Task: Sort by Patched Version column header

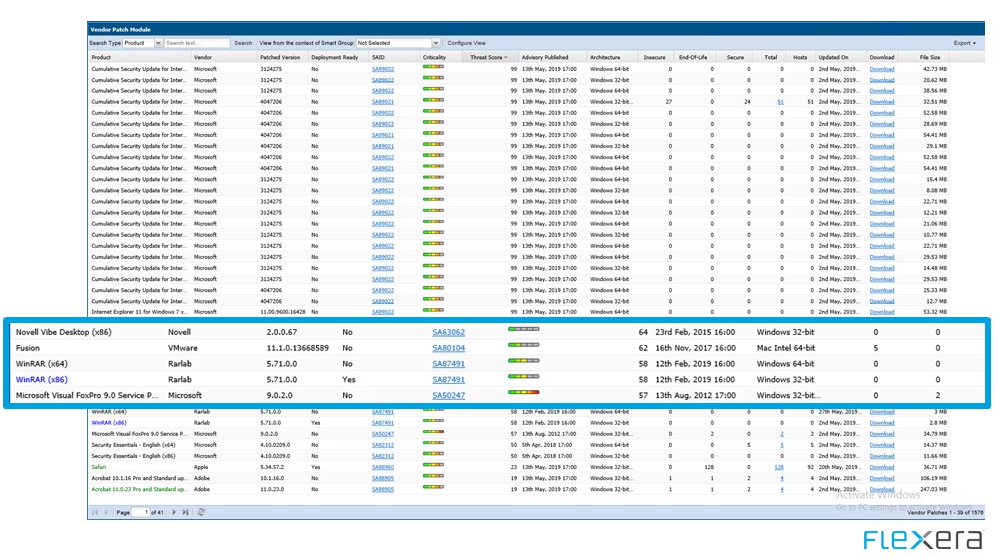Action: (283, 57)
